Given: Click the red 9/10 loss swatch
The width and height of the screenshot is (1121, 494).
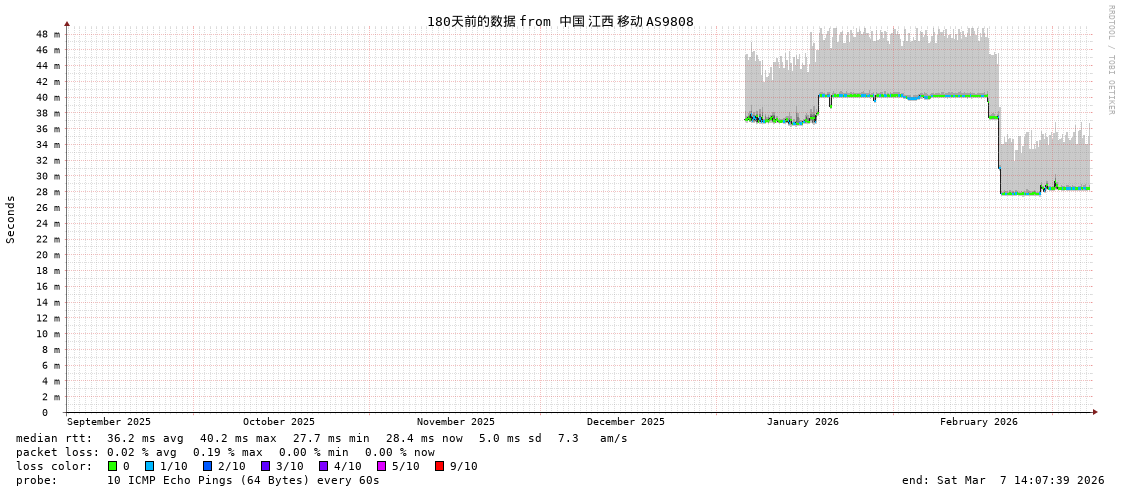Looking at the screenshot, I should coord(439,466).
